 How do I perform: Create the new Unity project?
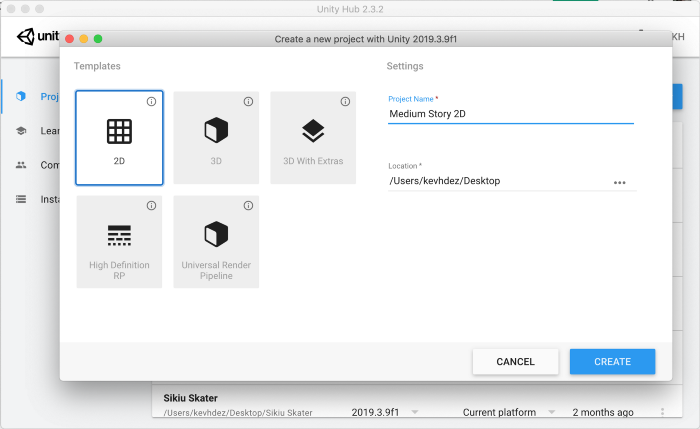pos(612,362)
